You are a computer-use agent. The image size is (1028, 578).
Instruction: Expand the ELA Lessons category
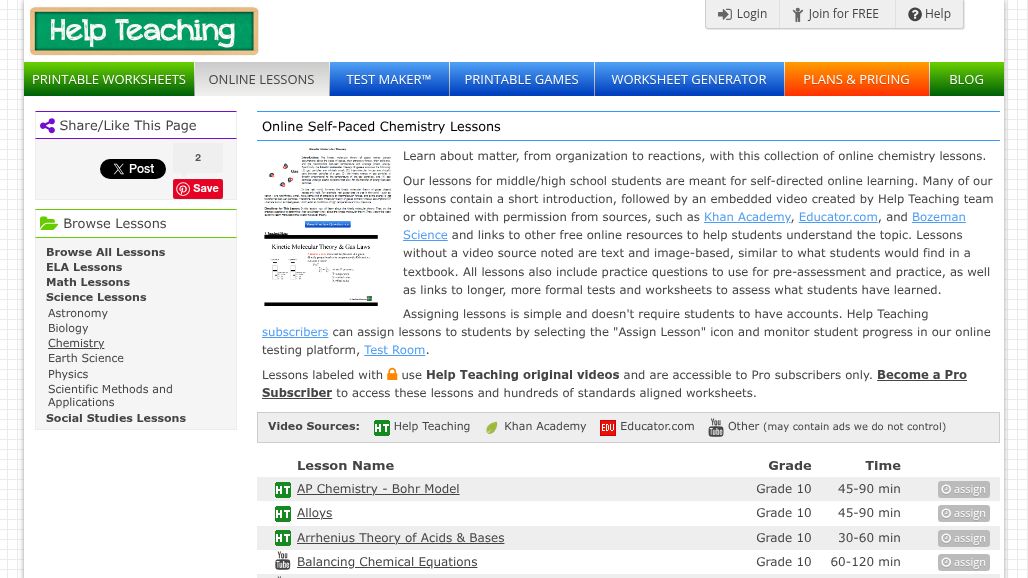click(84, 267)
